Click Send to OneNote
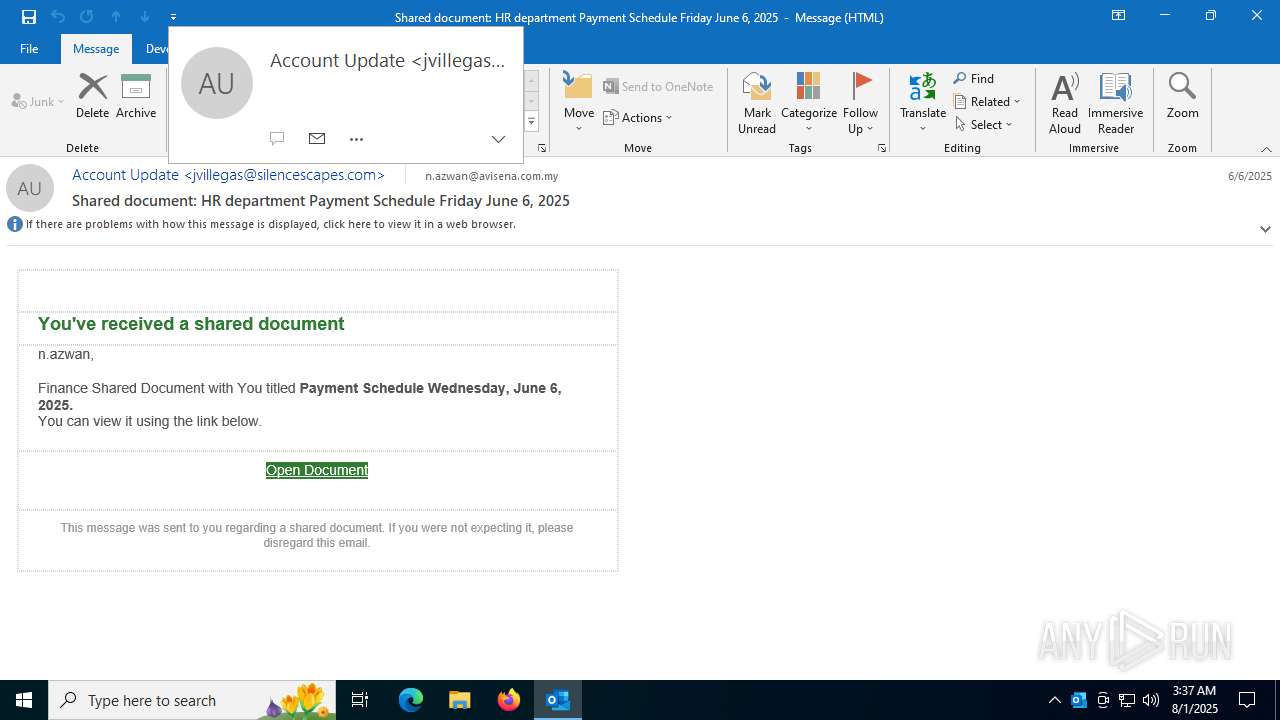This screenshot has height=720, width=1280. point(658,86)
